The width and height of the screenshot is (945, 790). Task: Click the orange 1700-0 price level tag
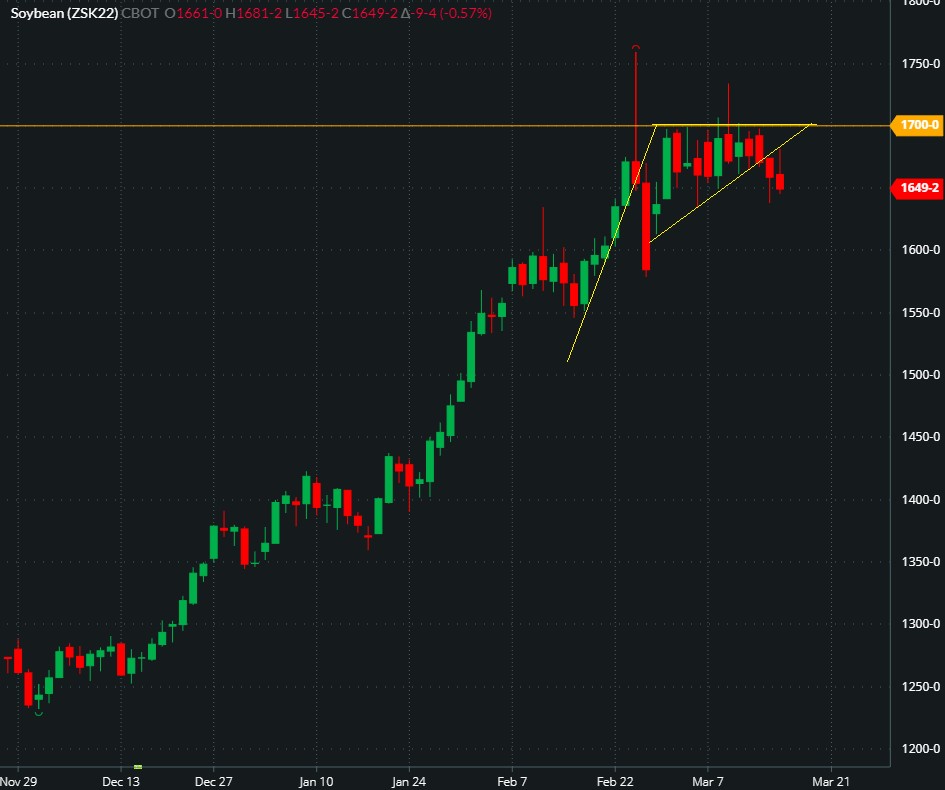pos(915,125)
